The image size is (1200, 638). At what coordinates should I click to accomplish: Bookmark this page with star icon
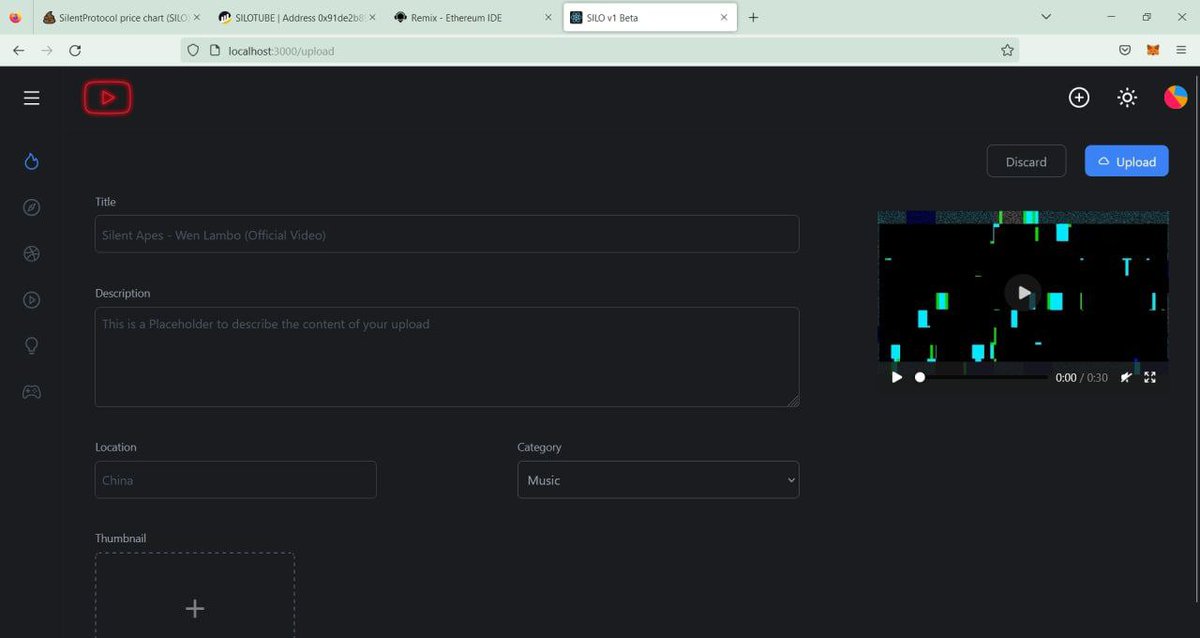pyautogui.click(x=1007, y=50)
